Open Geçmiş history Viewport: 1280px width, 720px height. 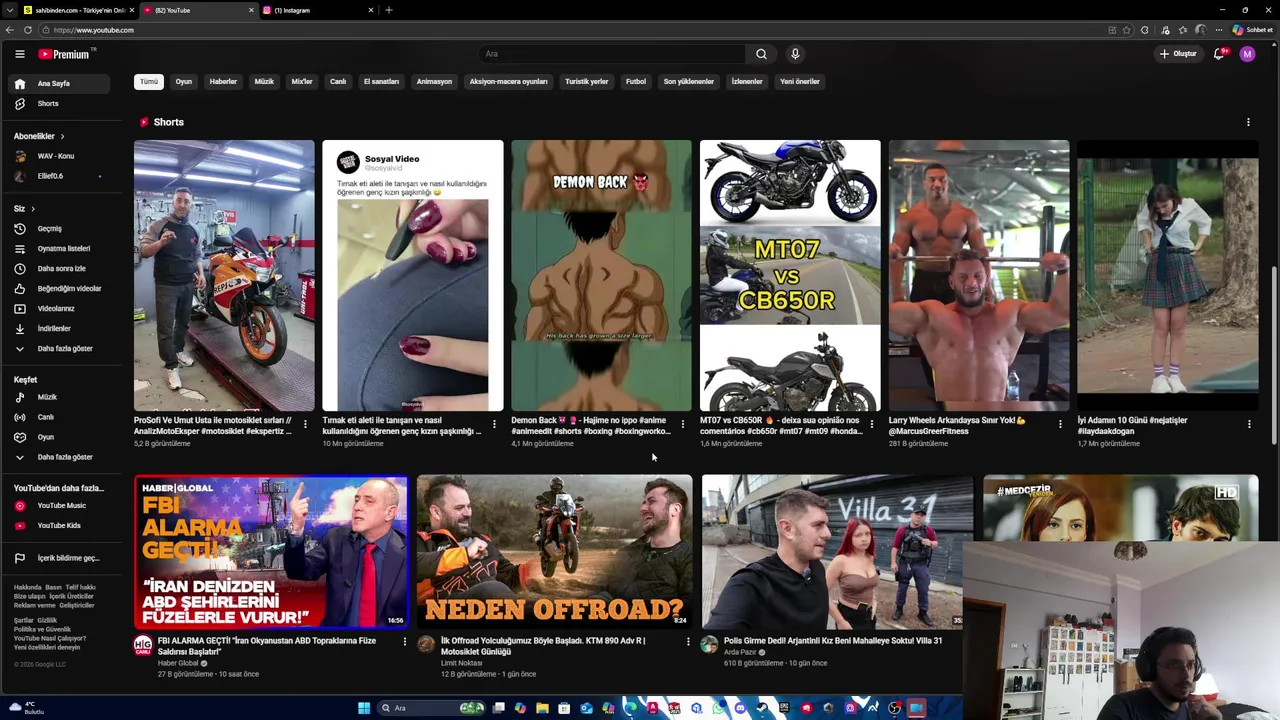tap(61, 229)
